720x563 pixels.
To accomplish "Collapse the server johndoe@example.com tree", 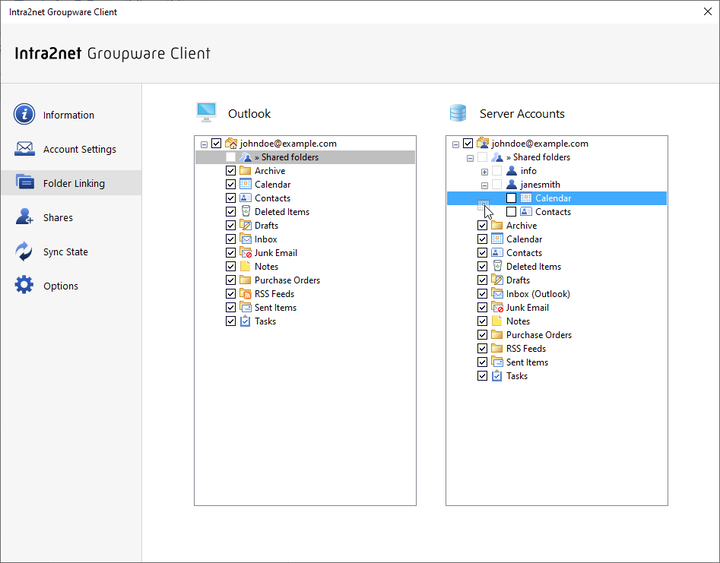I will pos(456,144).
